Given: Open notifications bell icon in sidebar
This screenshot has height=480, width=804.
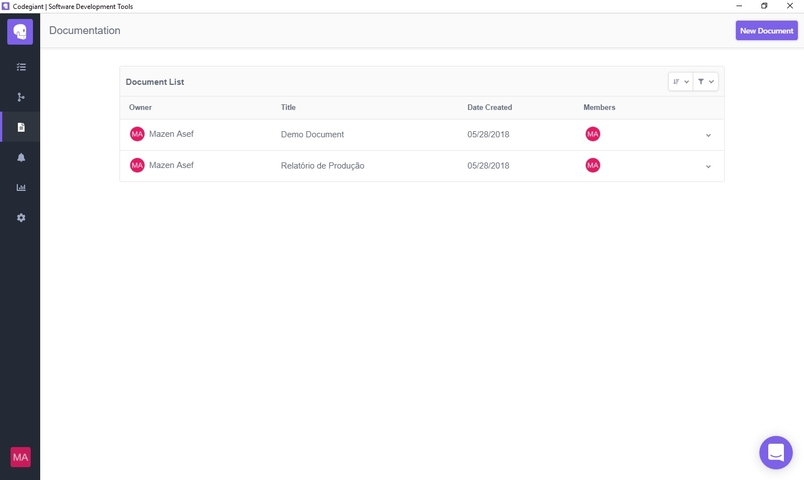Looking at the screenshot, I should [x=21, y=157].
